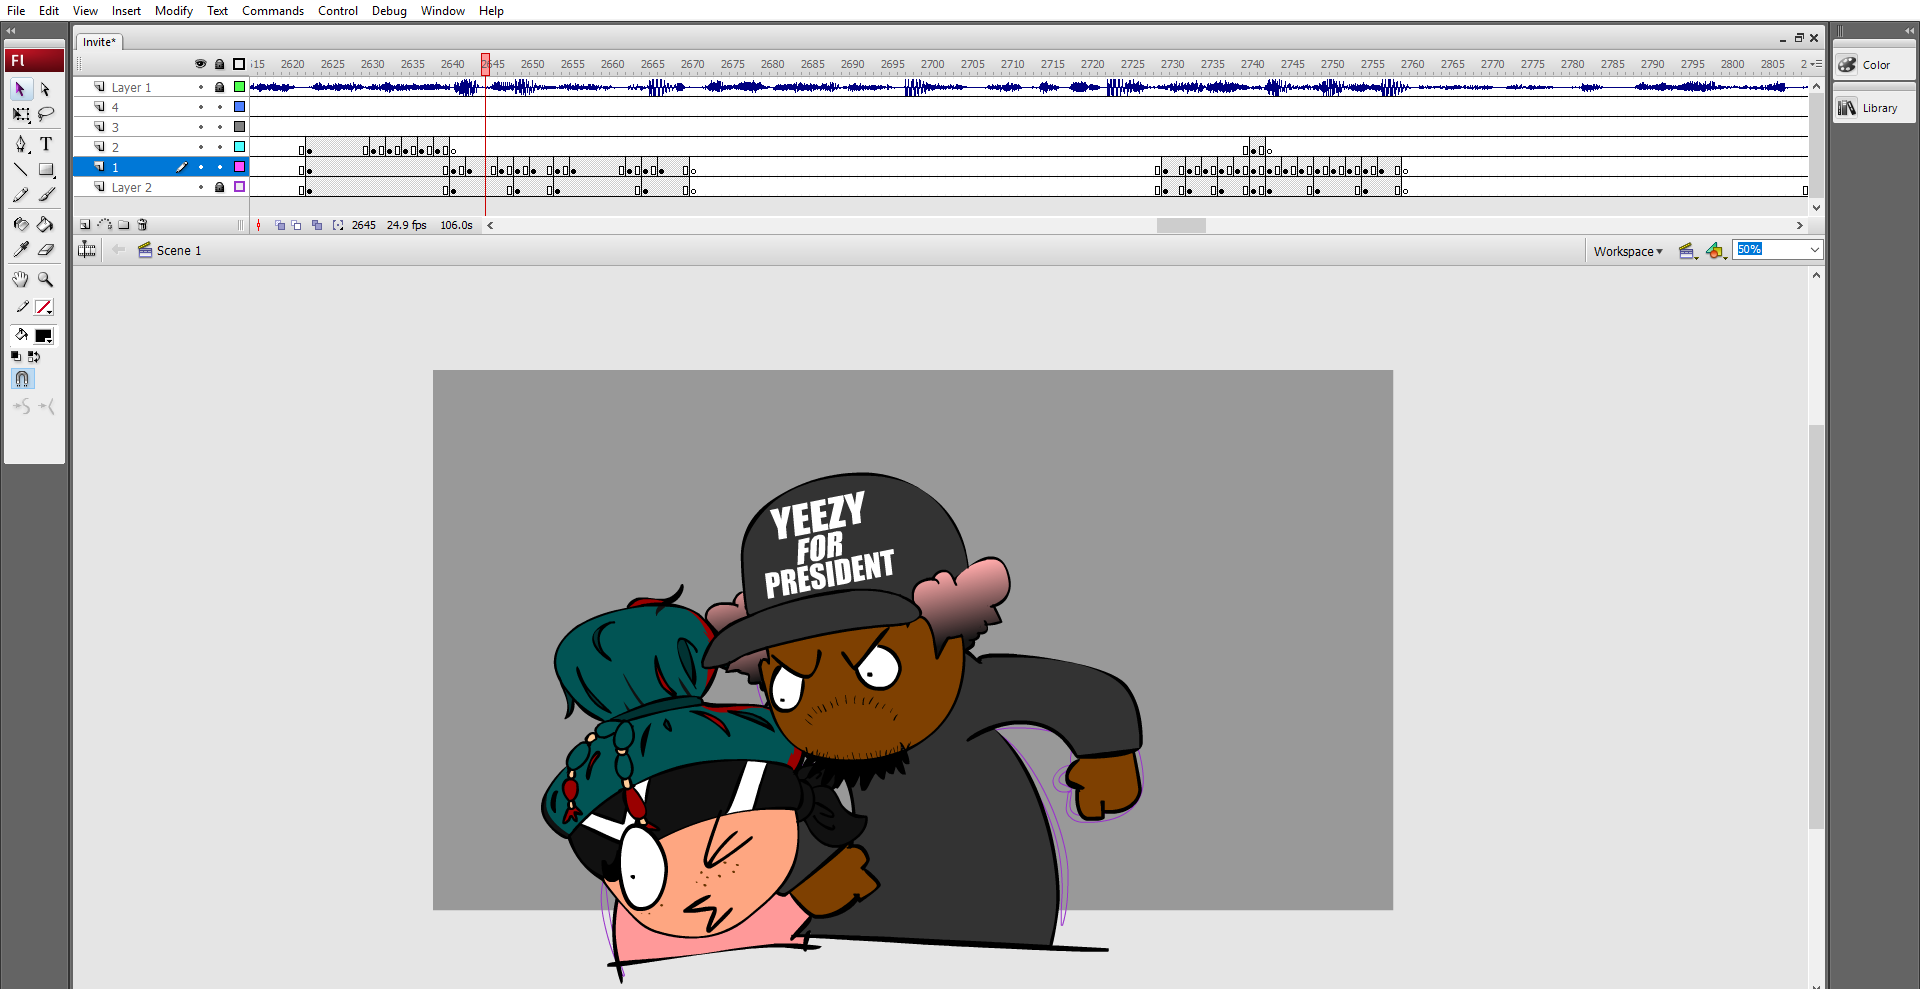Activate the Hand tool
This screenshot has height=989, width=1920.
coord(20,279)
